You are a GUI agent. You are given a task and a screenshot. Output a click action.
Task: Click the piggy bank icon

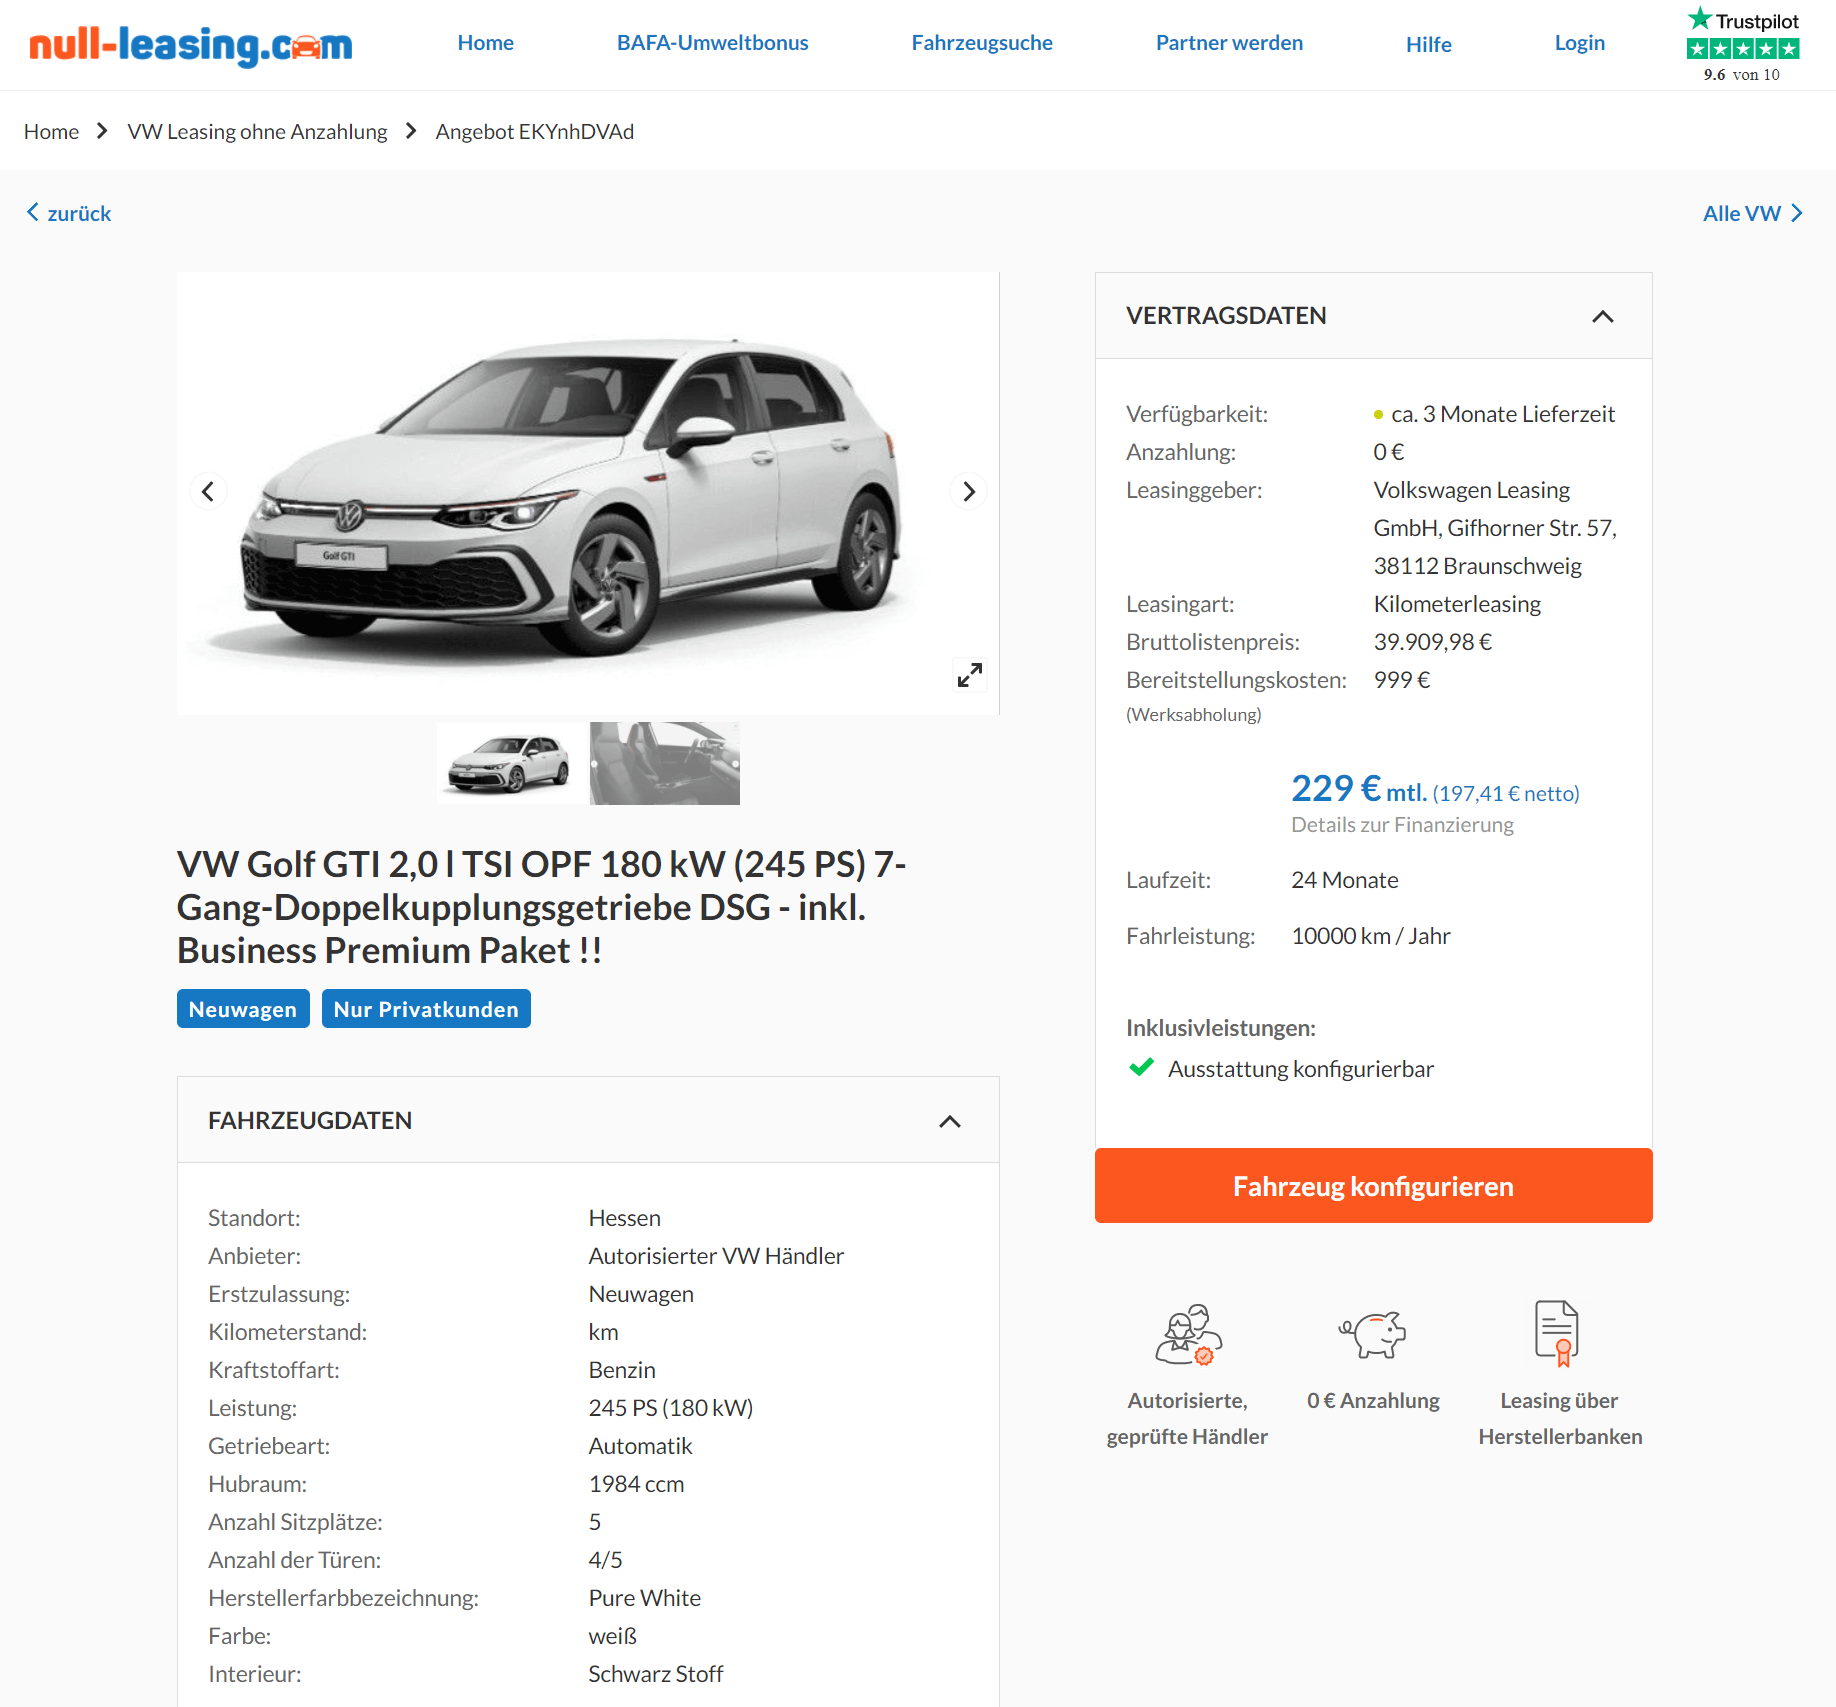pyautogui.click(x=1373, y=1334)
